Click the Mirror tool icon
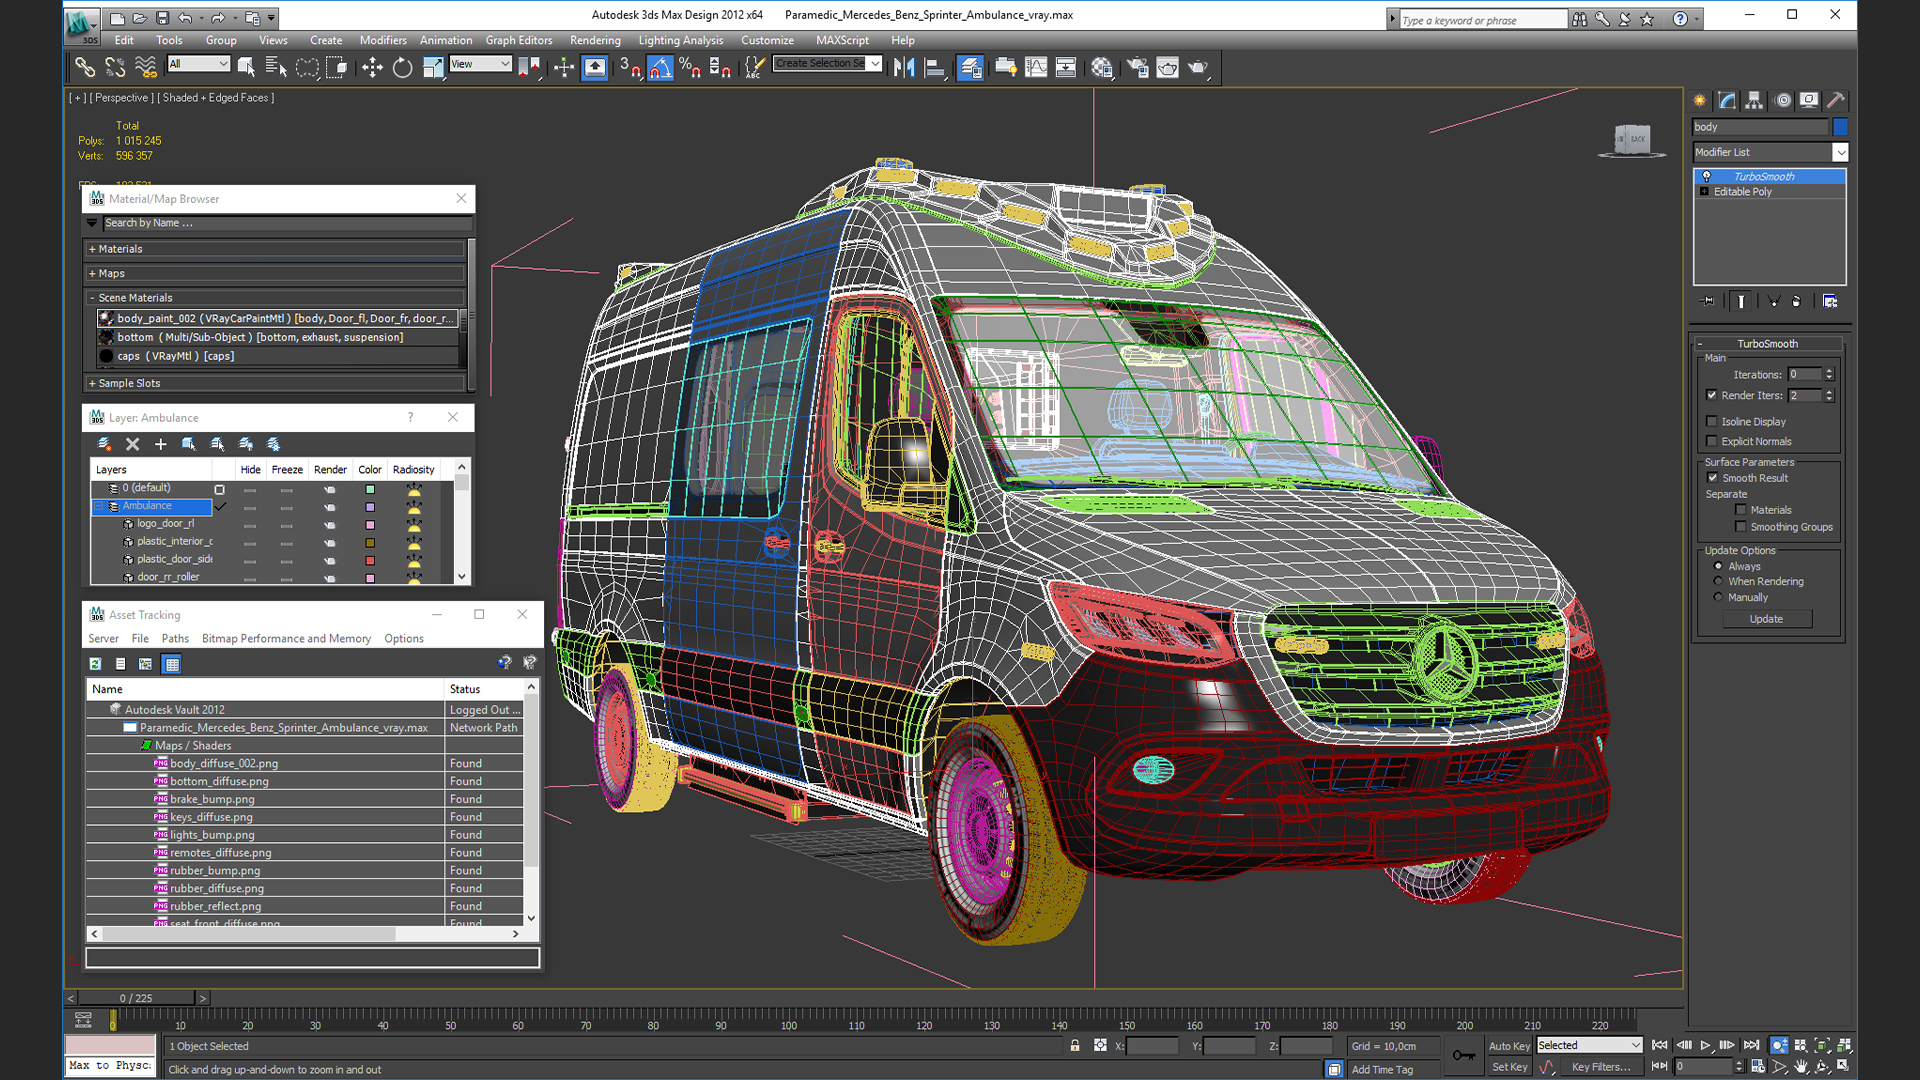1920x1080 pixels. (x=904, y=67)
